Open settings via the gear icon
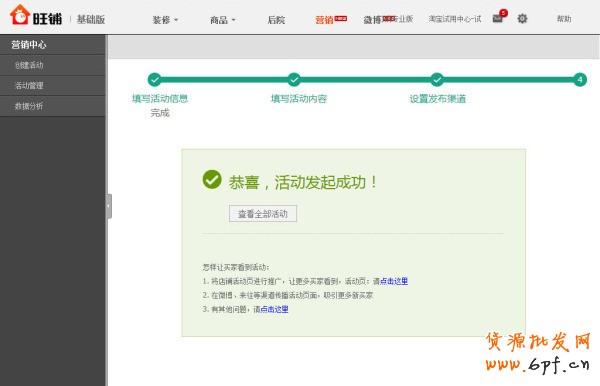The image size is (600, 386). point(522,18)
